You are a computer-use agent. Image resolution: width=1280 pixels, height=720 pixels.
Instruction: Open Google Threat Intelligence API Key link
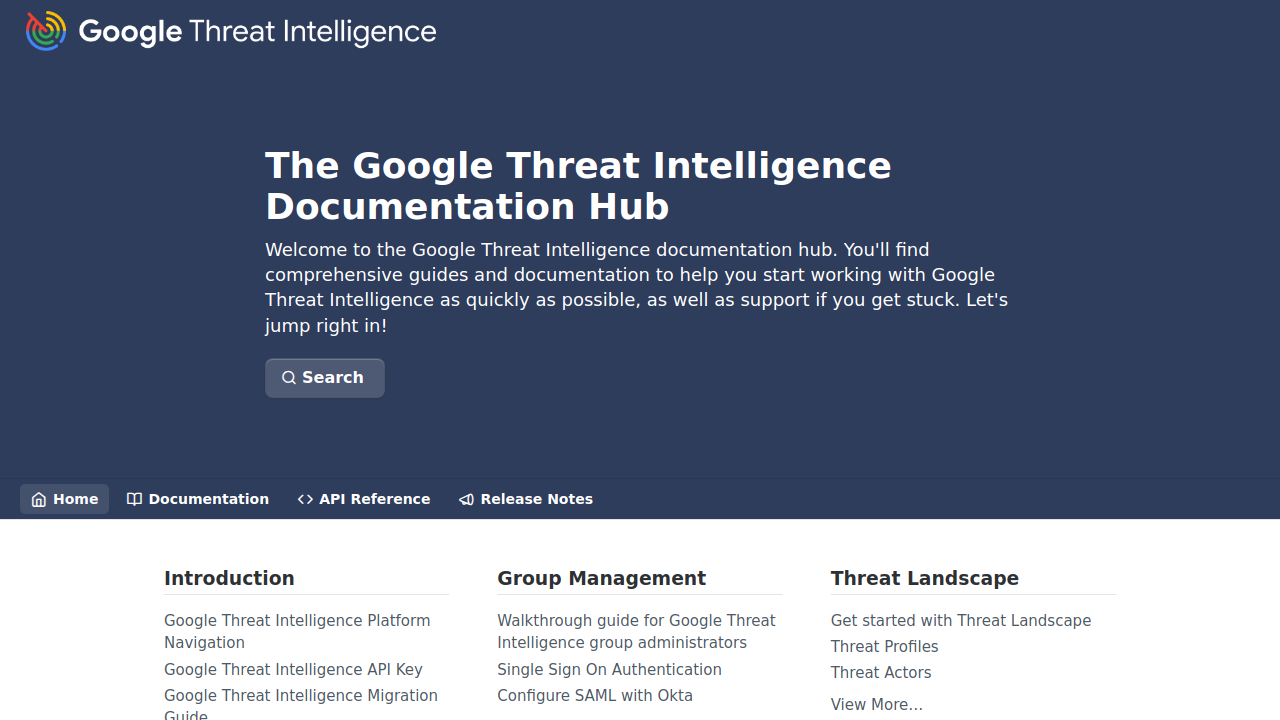click(293, 669)
